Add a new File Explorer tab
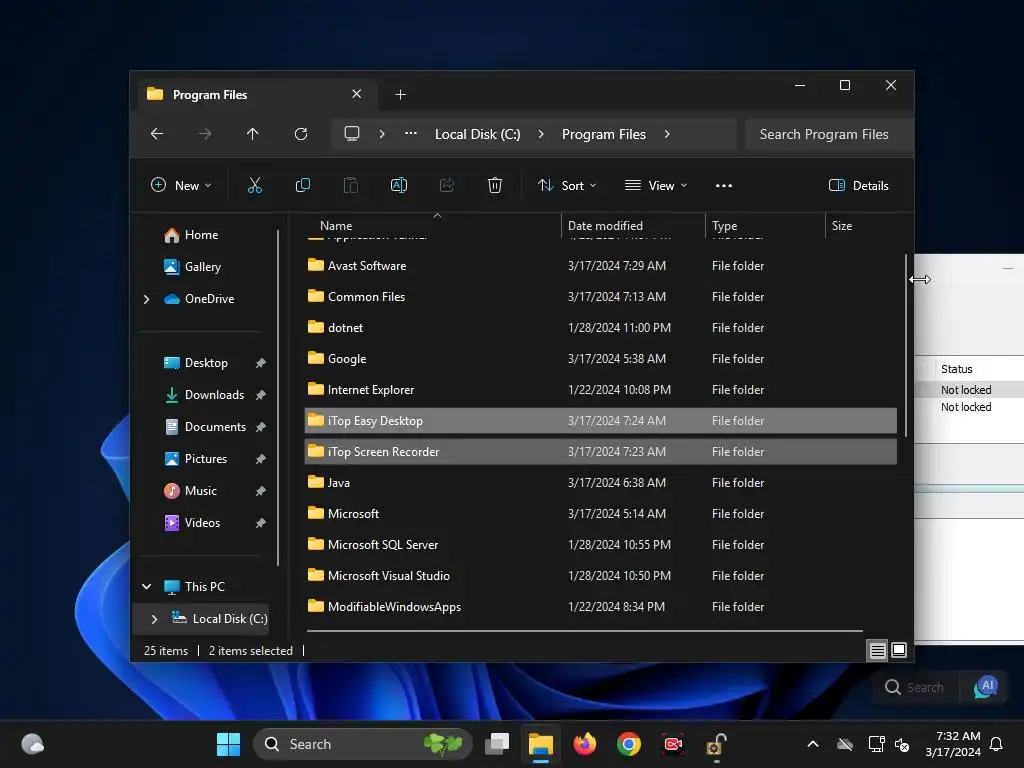The width and height of the screenshot is (1024, 768). (x=400, y=95)
